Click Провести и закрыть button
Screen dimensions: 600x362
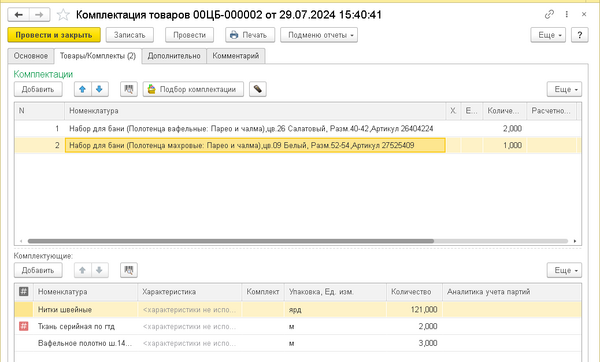[x=54, y=35]
